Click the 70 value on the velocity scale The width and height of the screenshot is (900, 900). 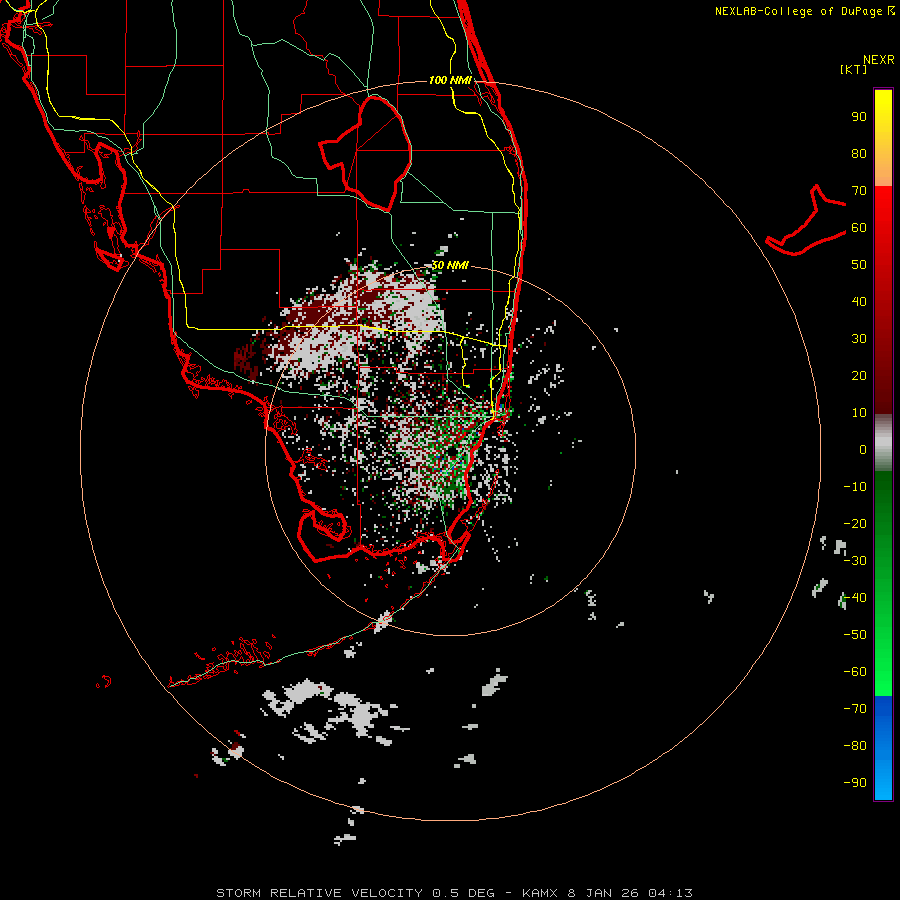859,191
